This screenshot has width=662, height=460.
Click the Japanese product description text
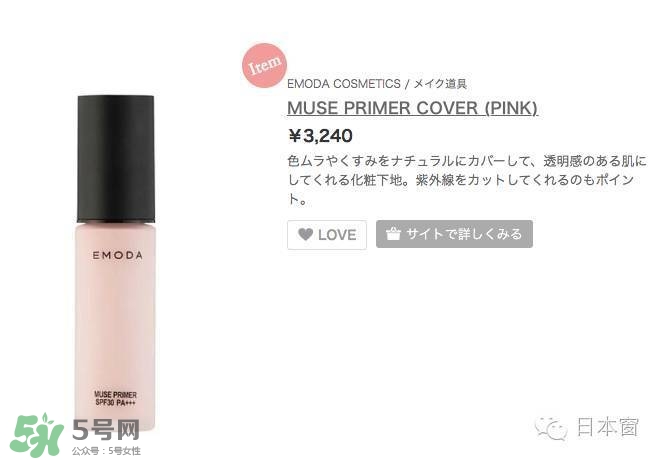coord(467,180)
